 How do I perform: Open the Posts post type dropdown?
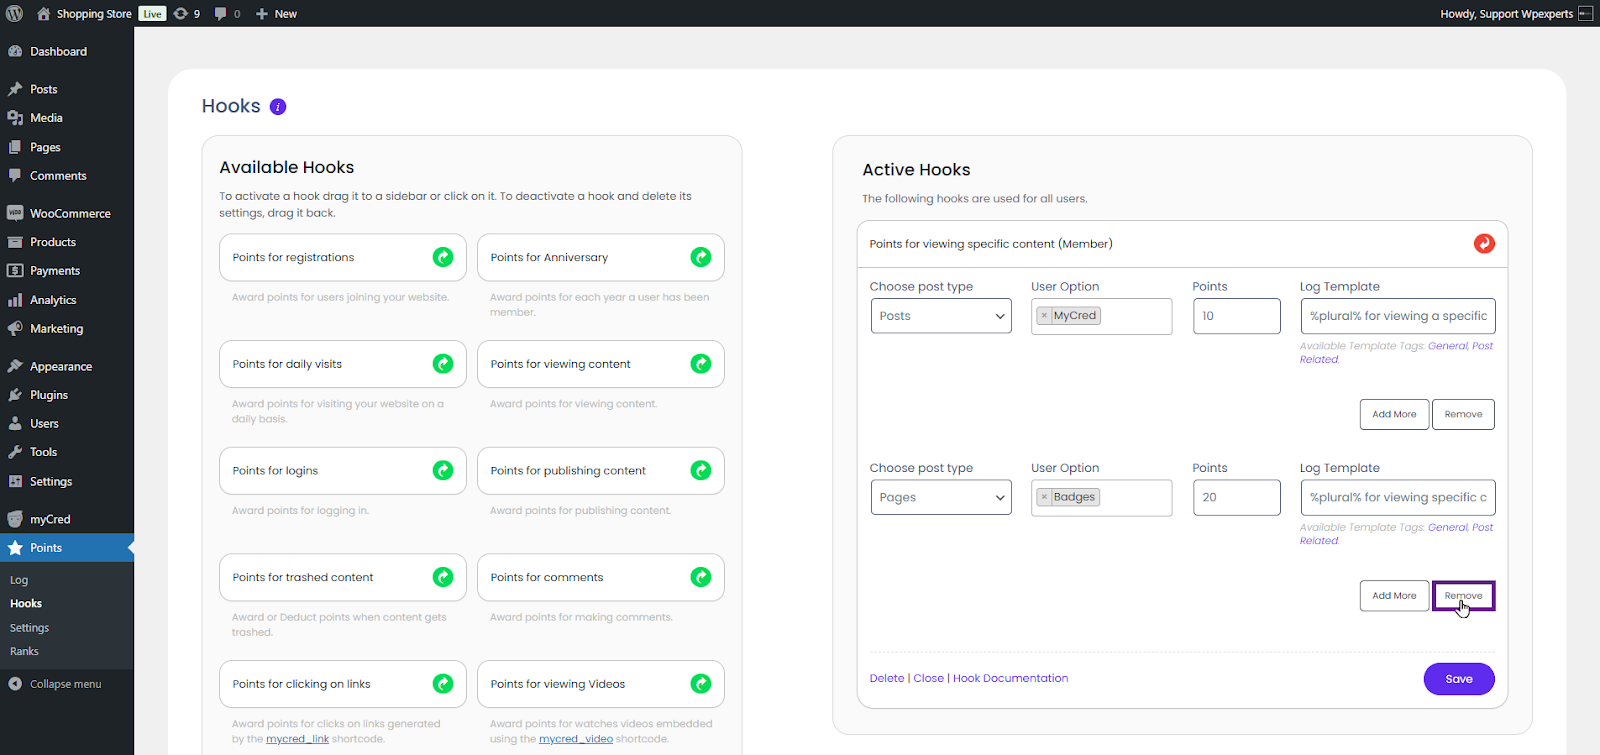pos(941,316)
